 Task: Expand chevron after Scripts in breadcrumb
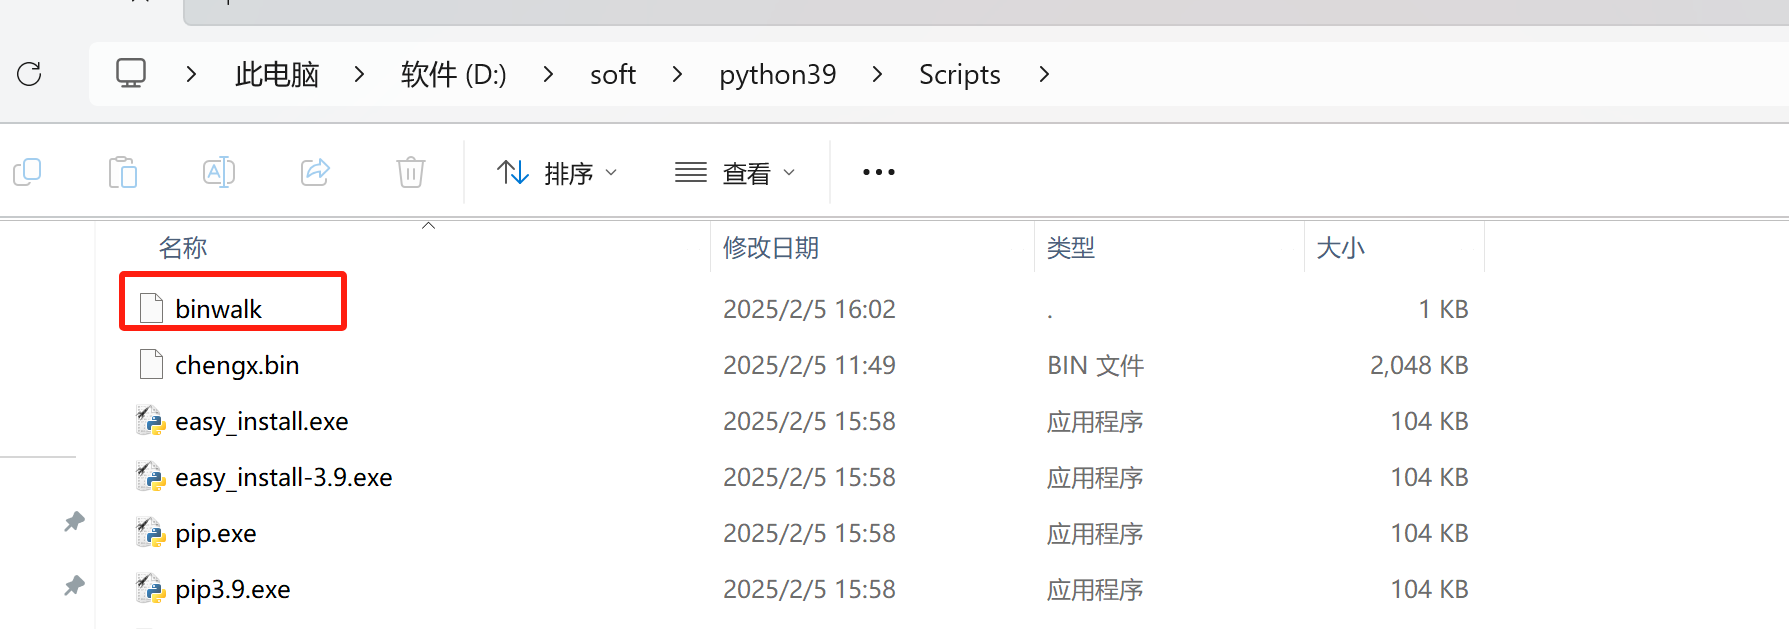(1044, 74)
